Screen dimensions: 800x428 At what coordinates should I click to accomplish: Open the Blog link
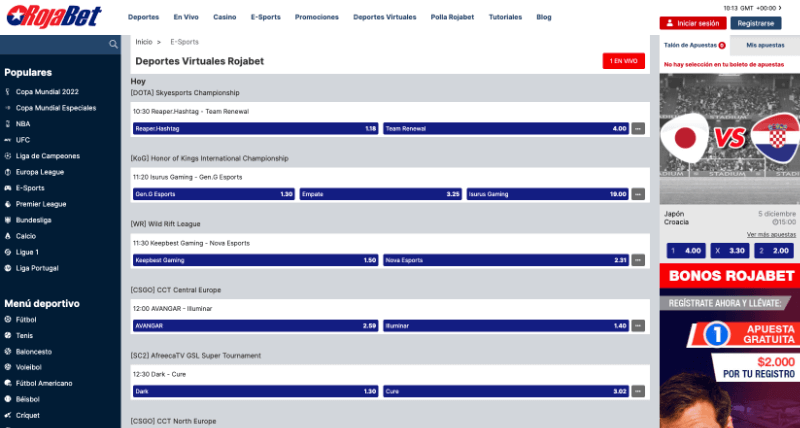[x=544, y=17]
